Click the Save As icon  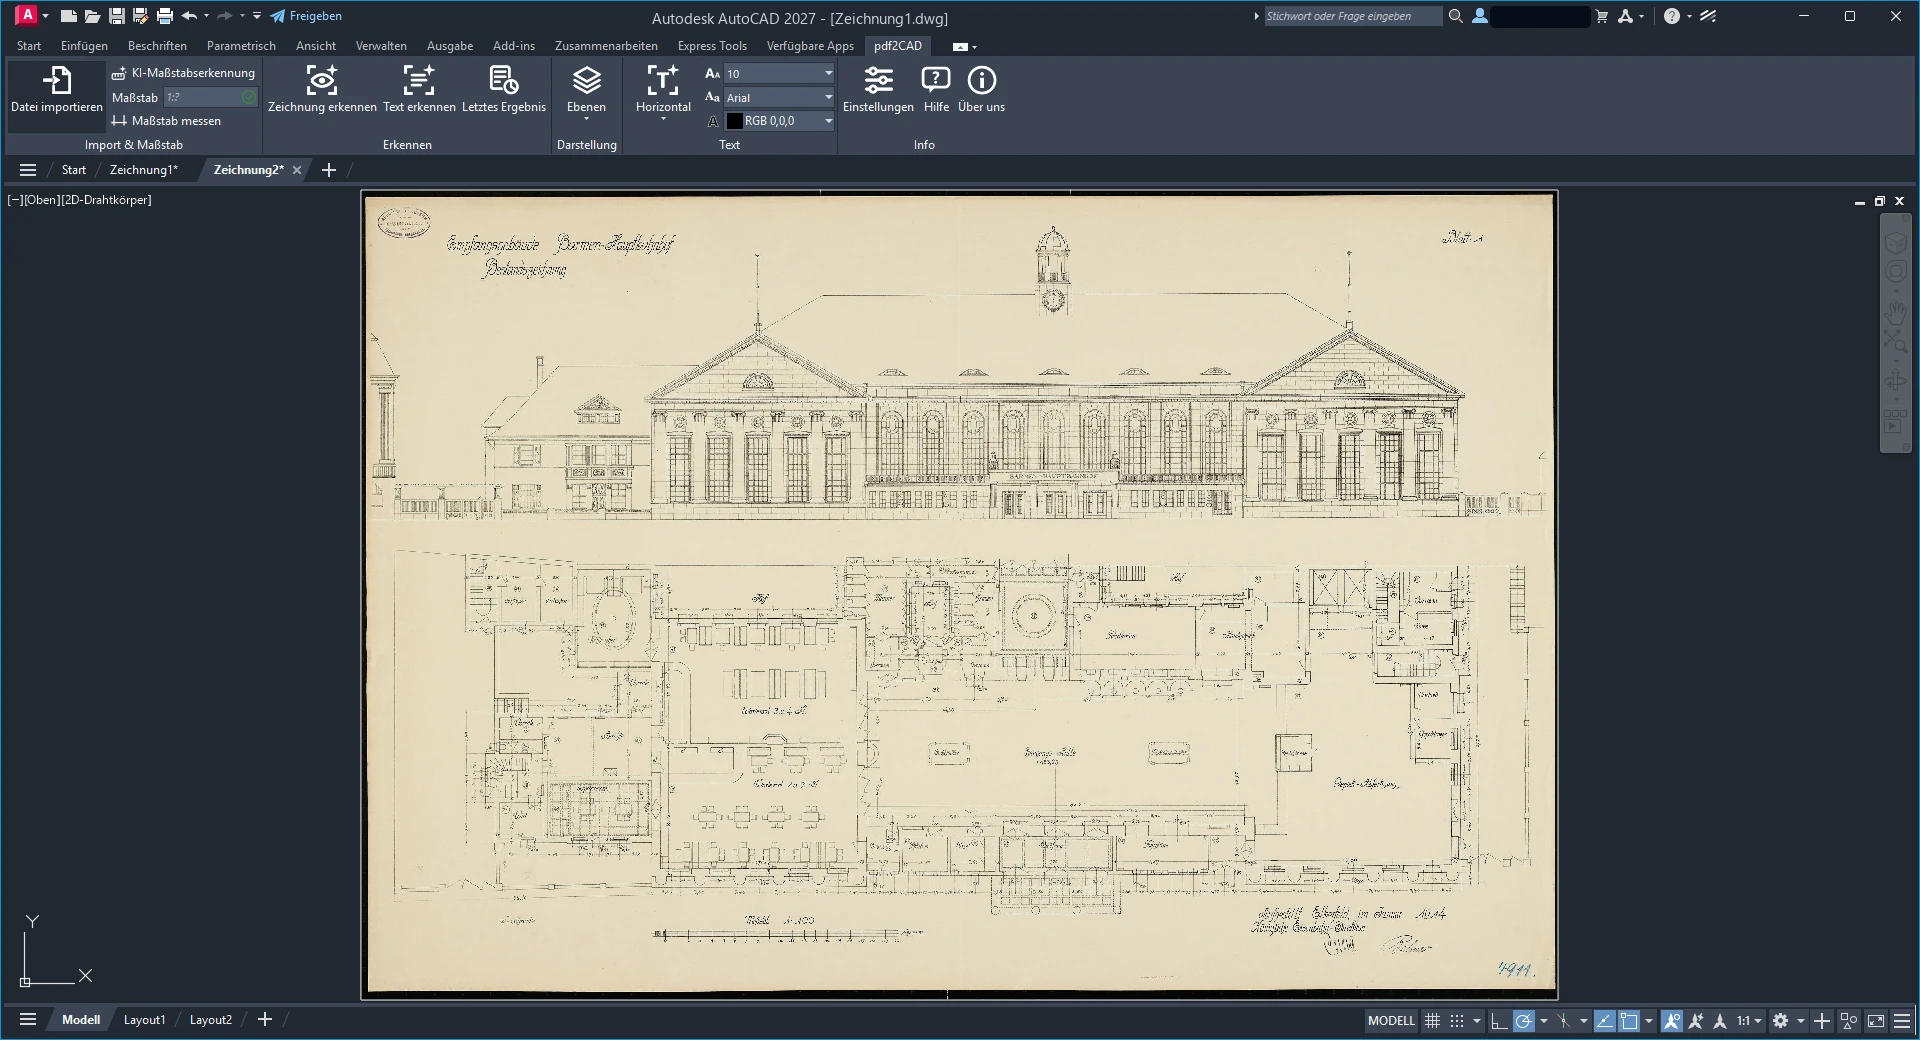point(140,16)
